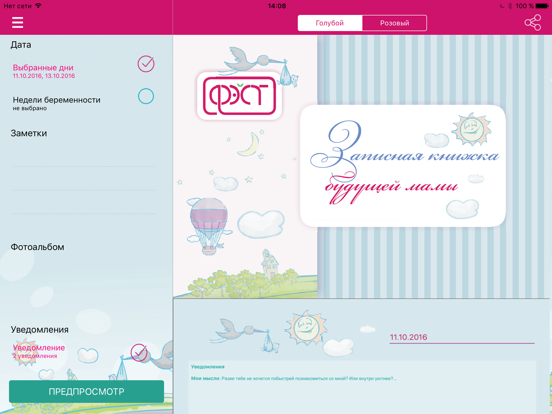
Task: Tap the Записная книжка будущей мамы title card
Action: point(403,165)
